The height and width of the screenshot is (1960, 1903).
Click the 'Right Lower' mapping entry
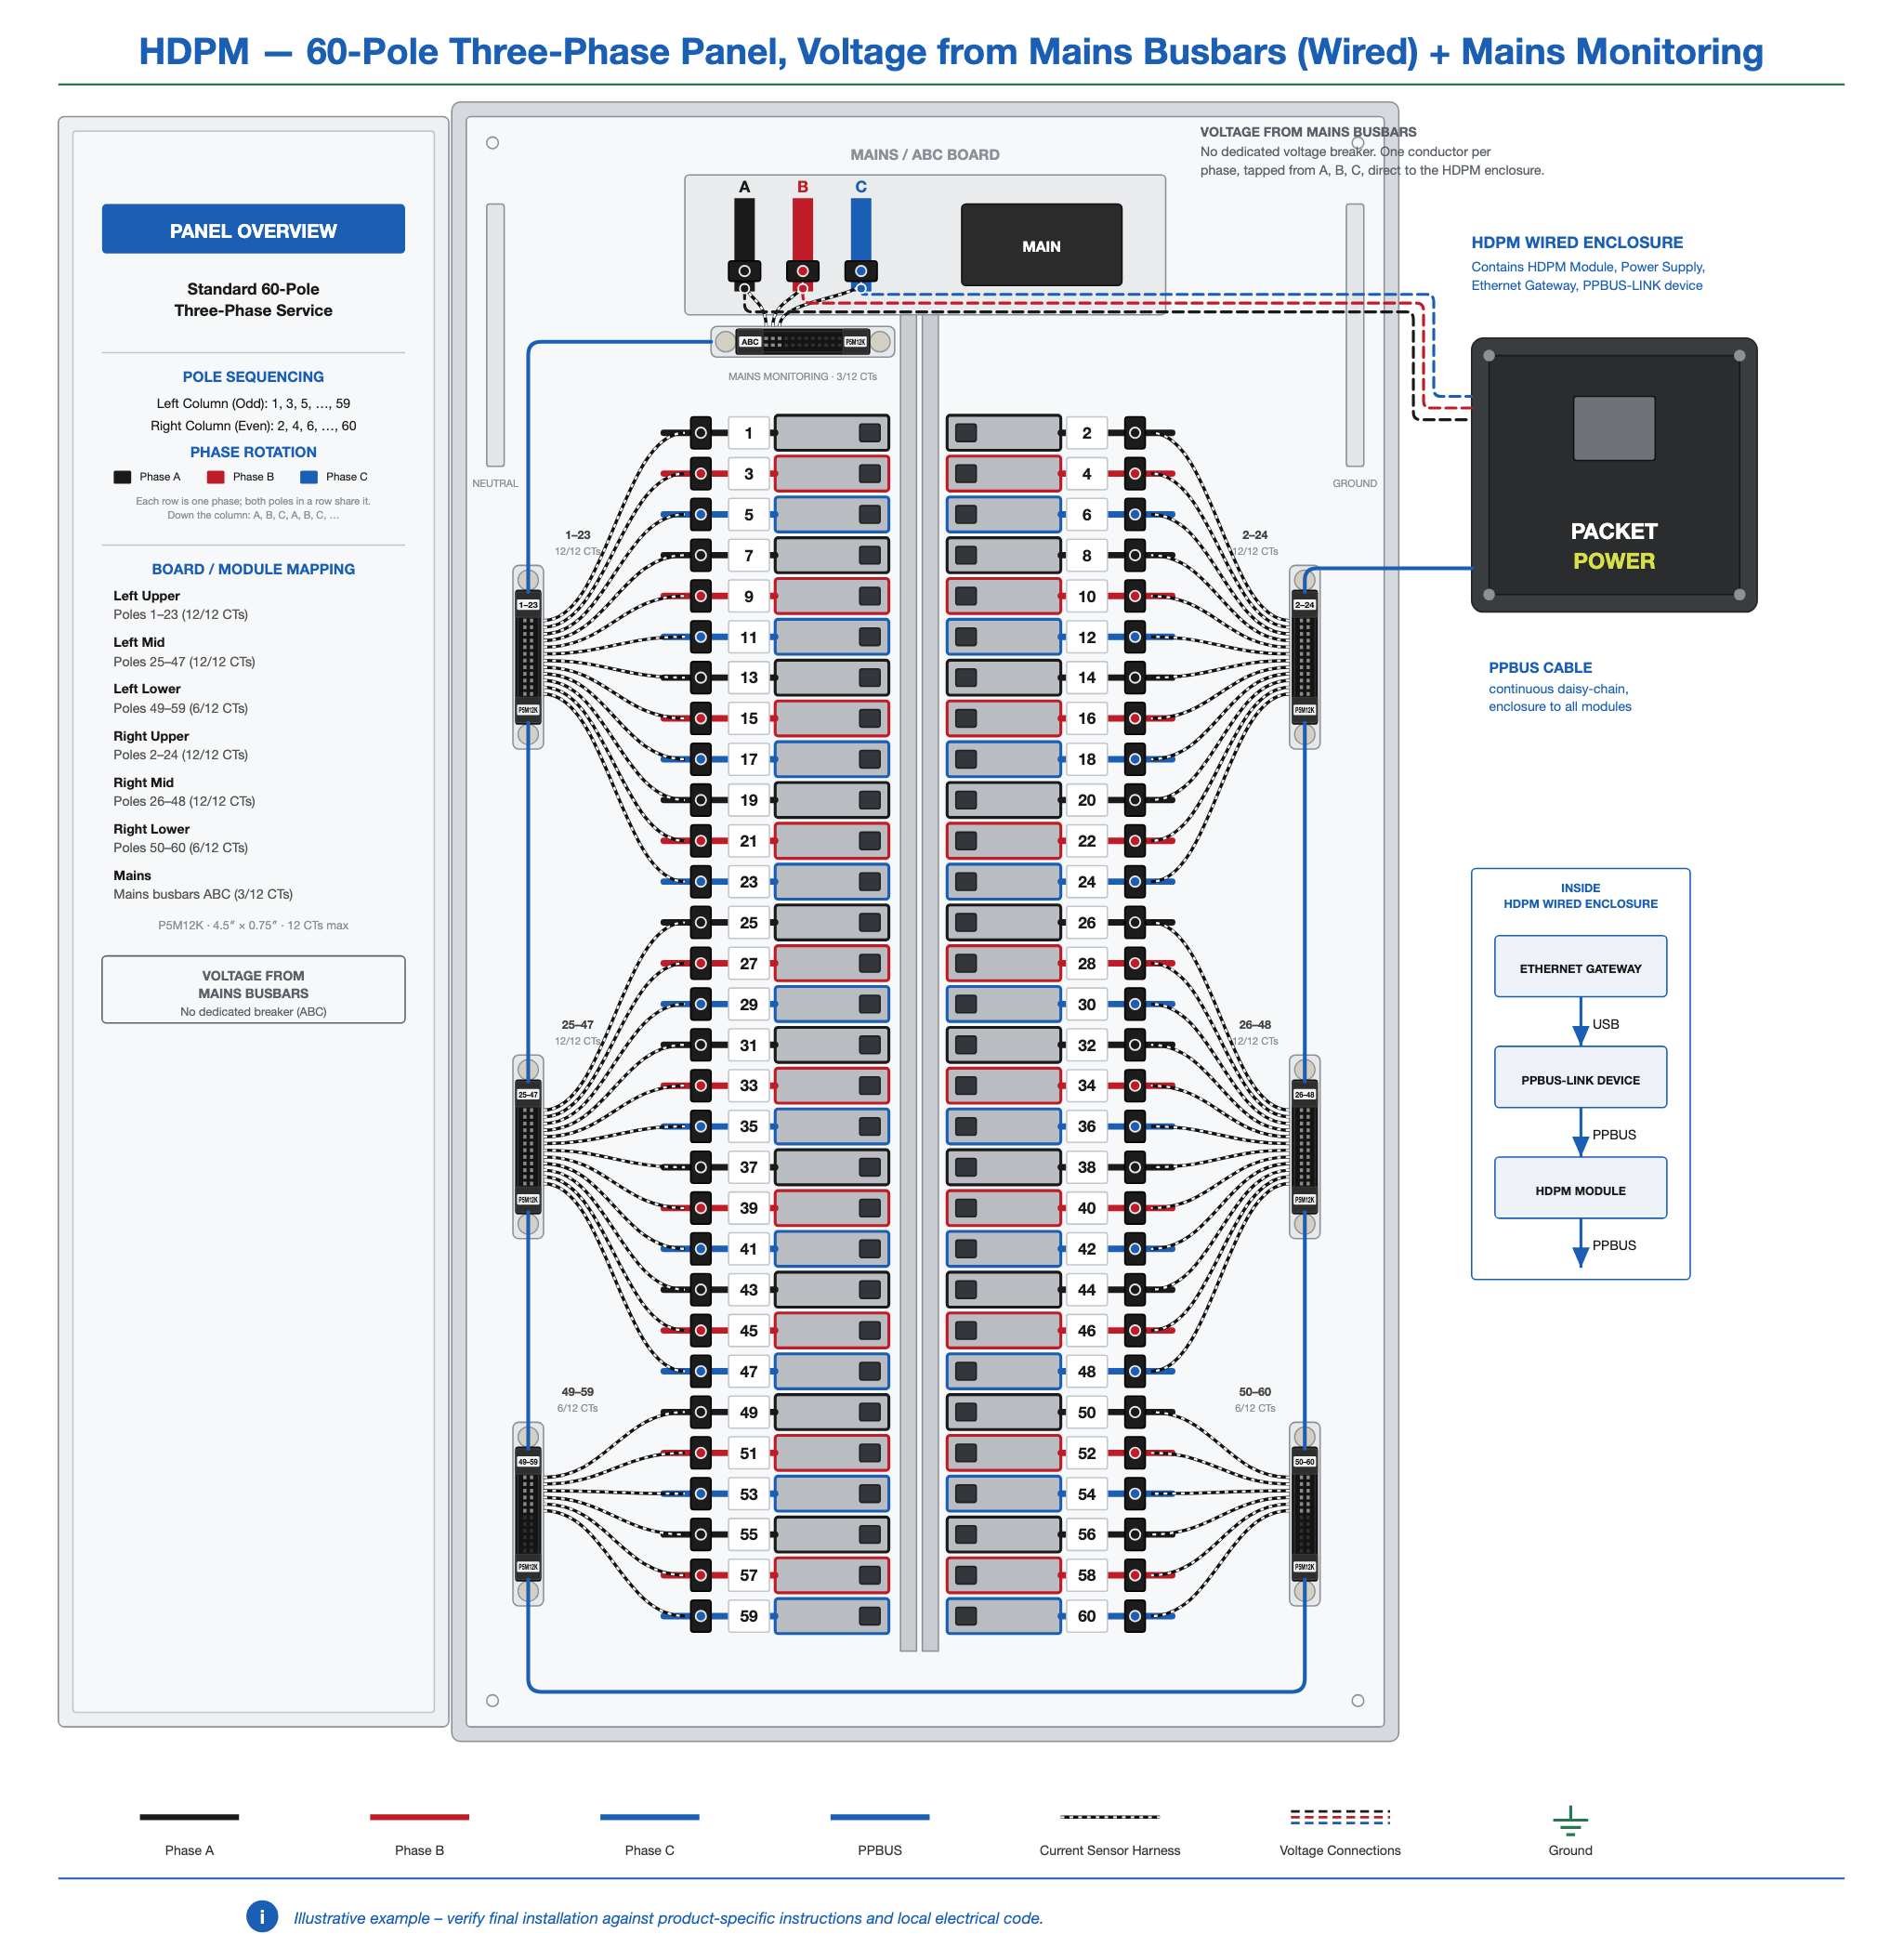coord(181,838)
